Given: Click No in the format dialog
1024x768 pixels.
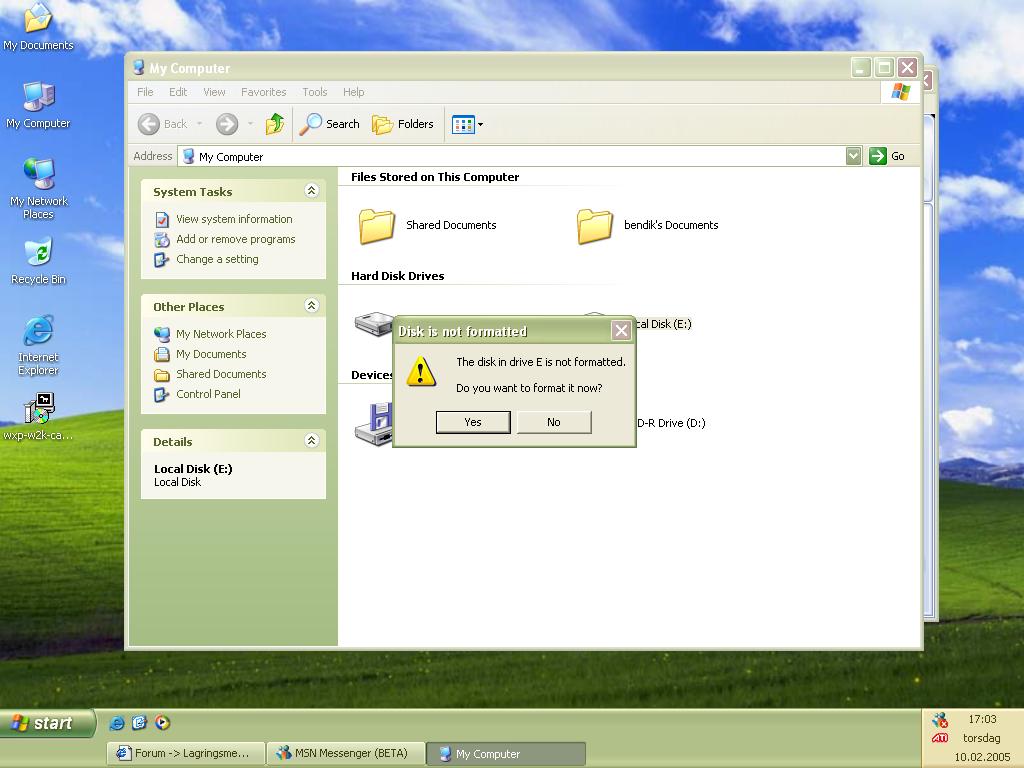Looking at the screenshot, I should (x=554, y=422).
